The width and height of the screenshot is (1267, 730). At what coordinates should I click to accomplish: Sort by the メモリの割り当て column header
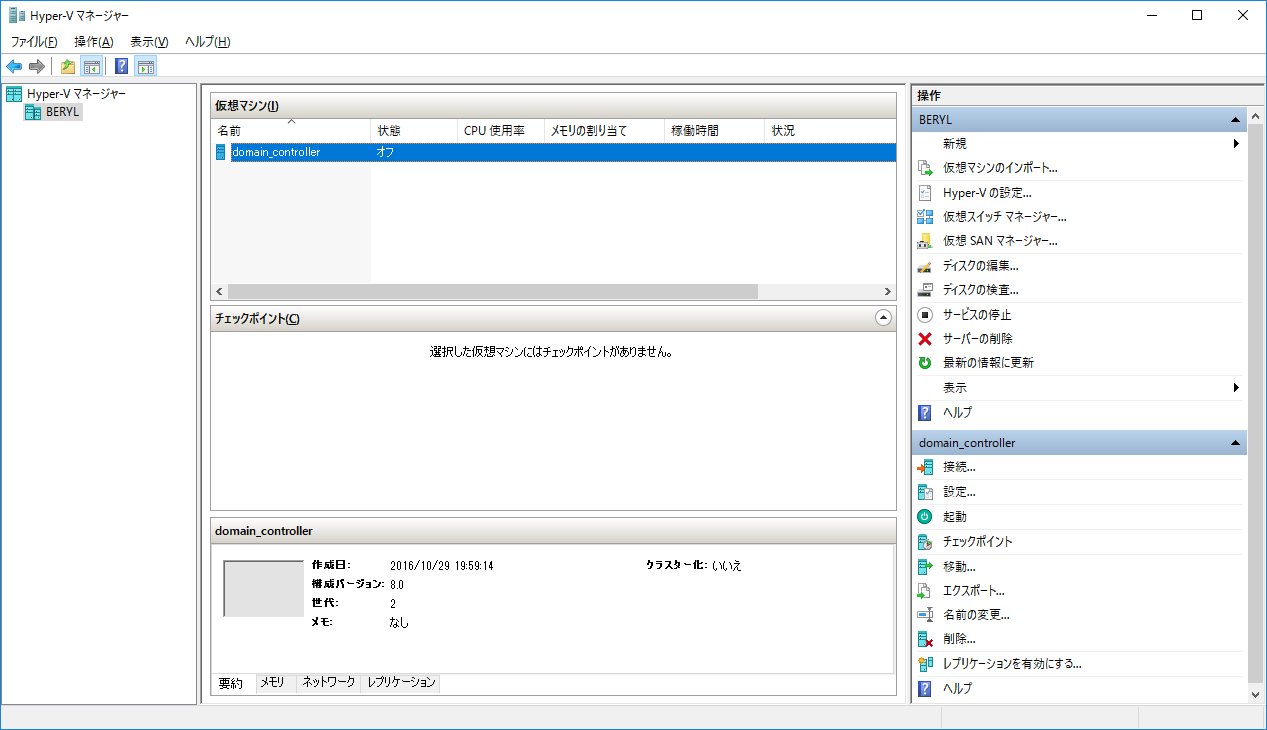tap(604, 131)
